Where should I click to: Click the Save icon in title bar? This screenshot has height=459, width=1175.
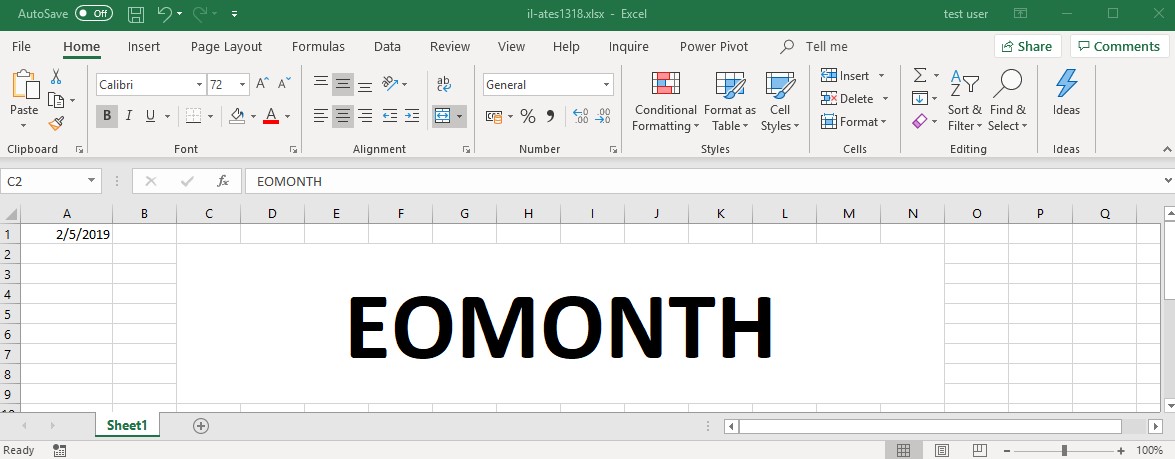[137, 14]
